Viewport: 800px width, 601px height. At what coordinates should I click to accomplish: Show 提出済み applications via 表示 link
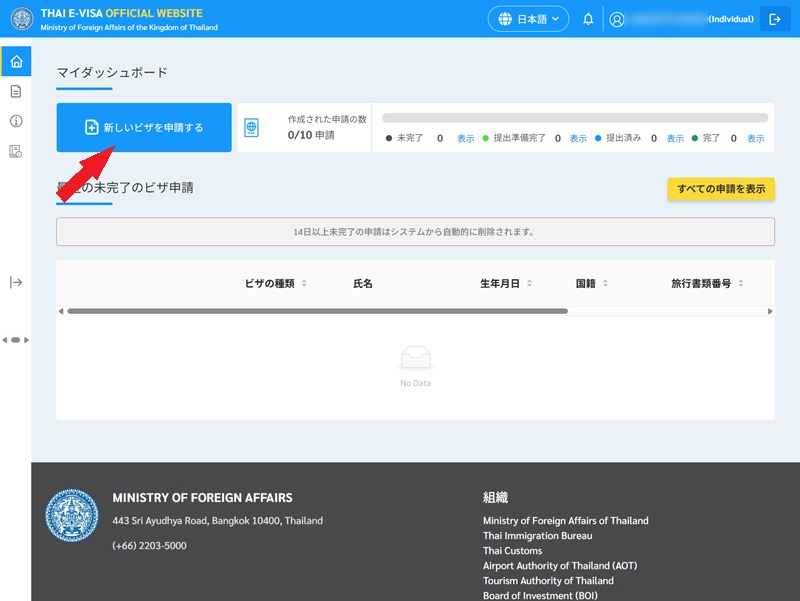(x=675, y=138)
